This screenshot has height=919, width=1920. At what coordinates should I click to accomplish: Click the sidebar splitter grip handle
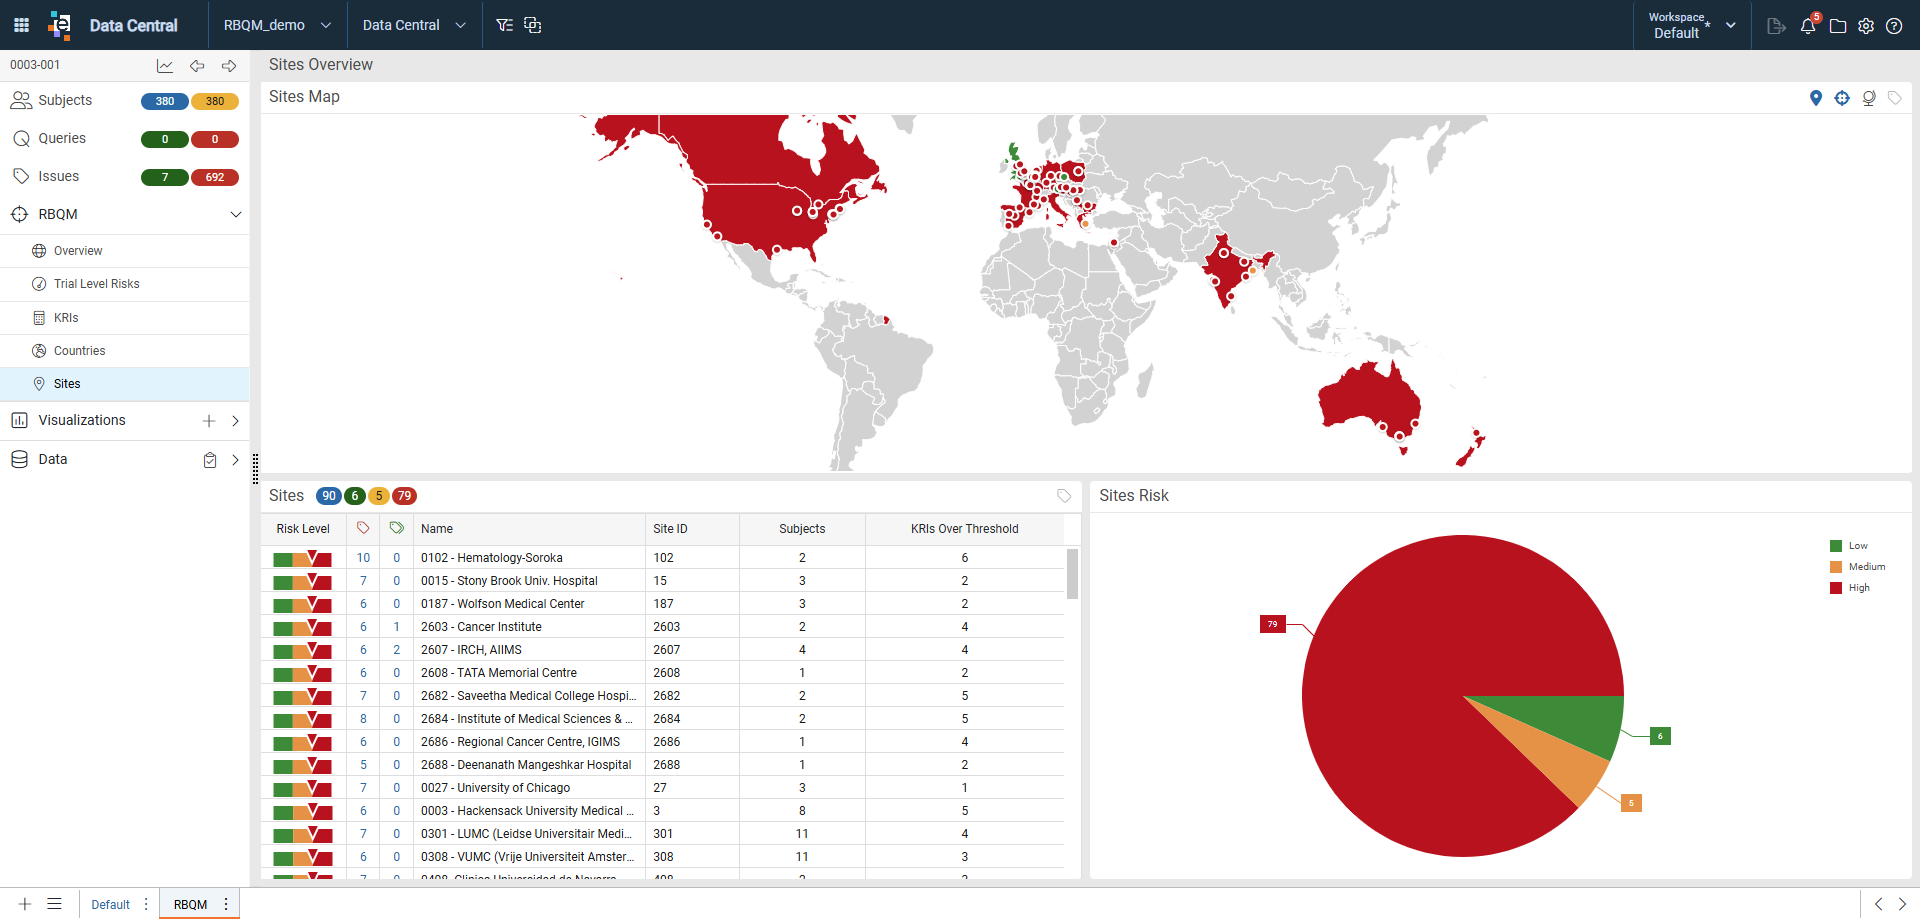255,468
